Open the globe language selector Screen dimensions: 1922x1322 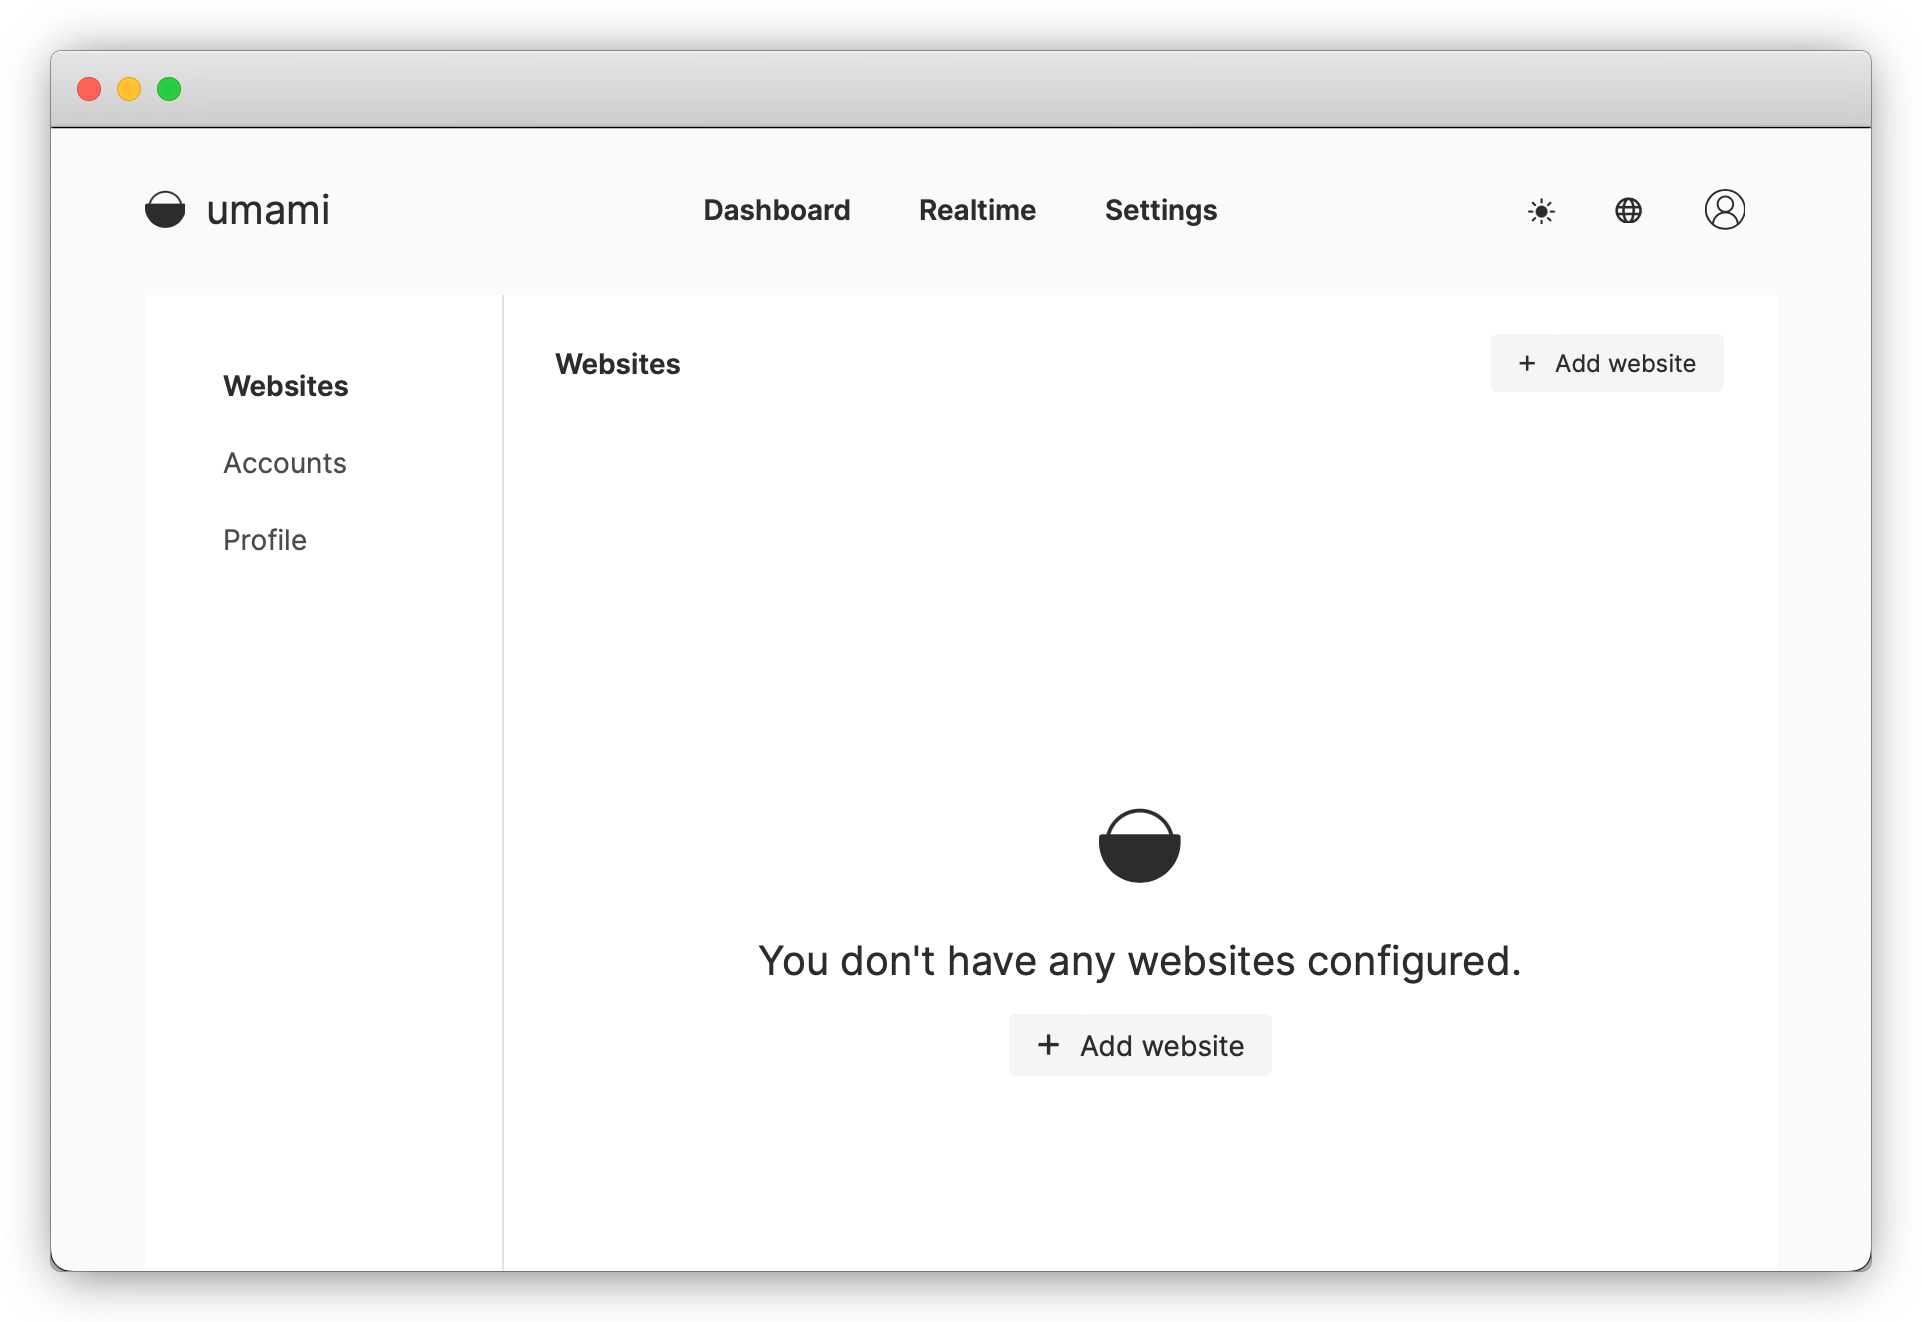pos(1628,211)
